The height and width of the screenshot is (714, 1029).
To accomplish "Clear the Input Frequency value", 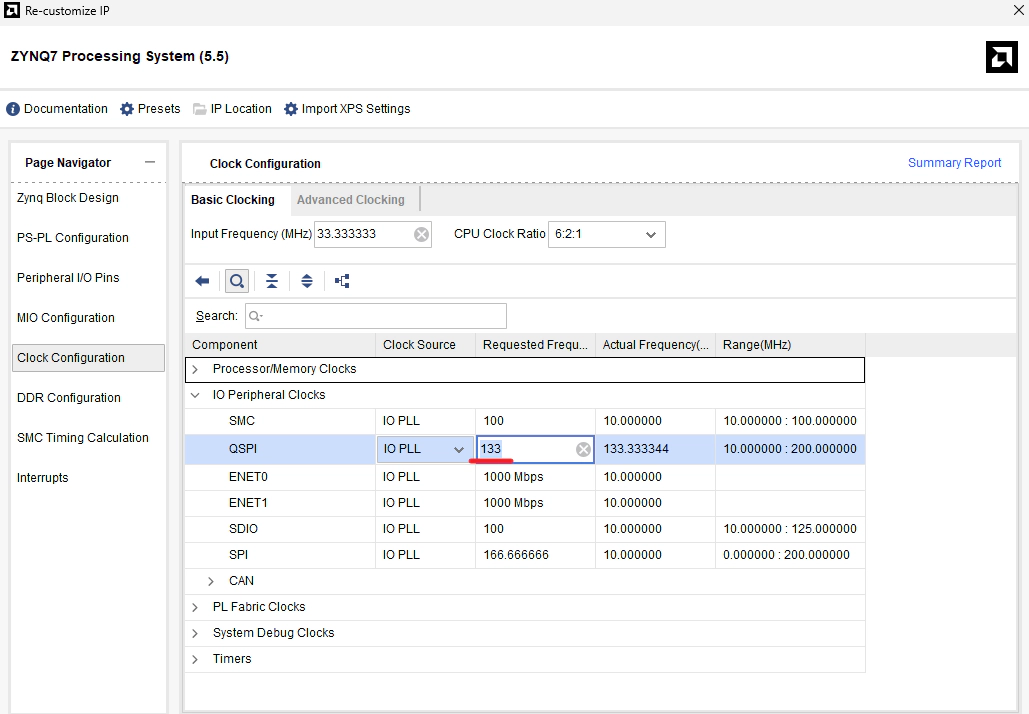I will coord(421,234).
